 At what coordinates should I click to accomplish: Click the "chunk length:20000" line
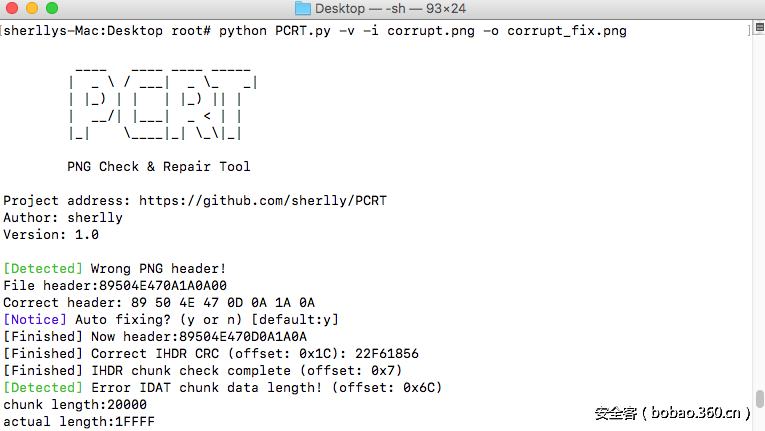[75, 404]
